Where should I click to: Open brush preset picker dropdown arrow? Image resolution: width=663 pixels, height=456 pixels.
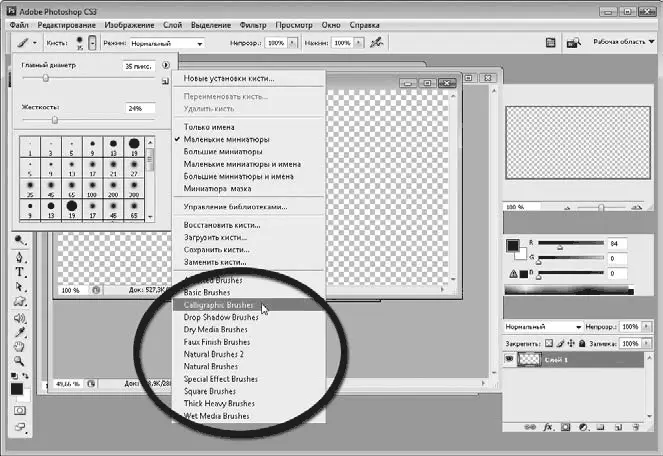92,43
